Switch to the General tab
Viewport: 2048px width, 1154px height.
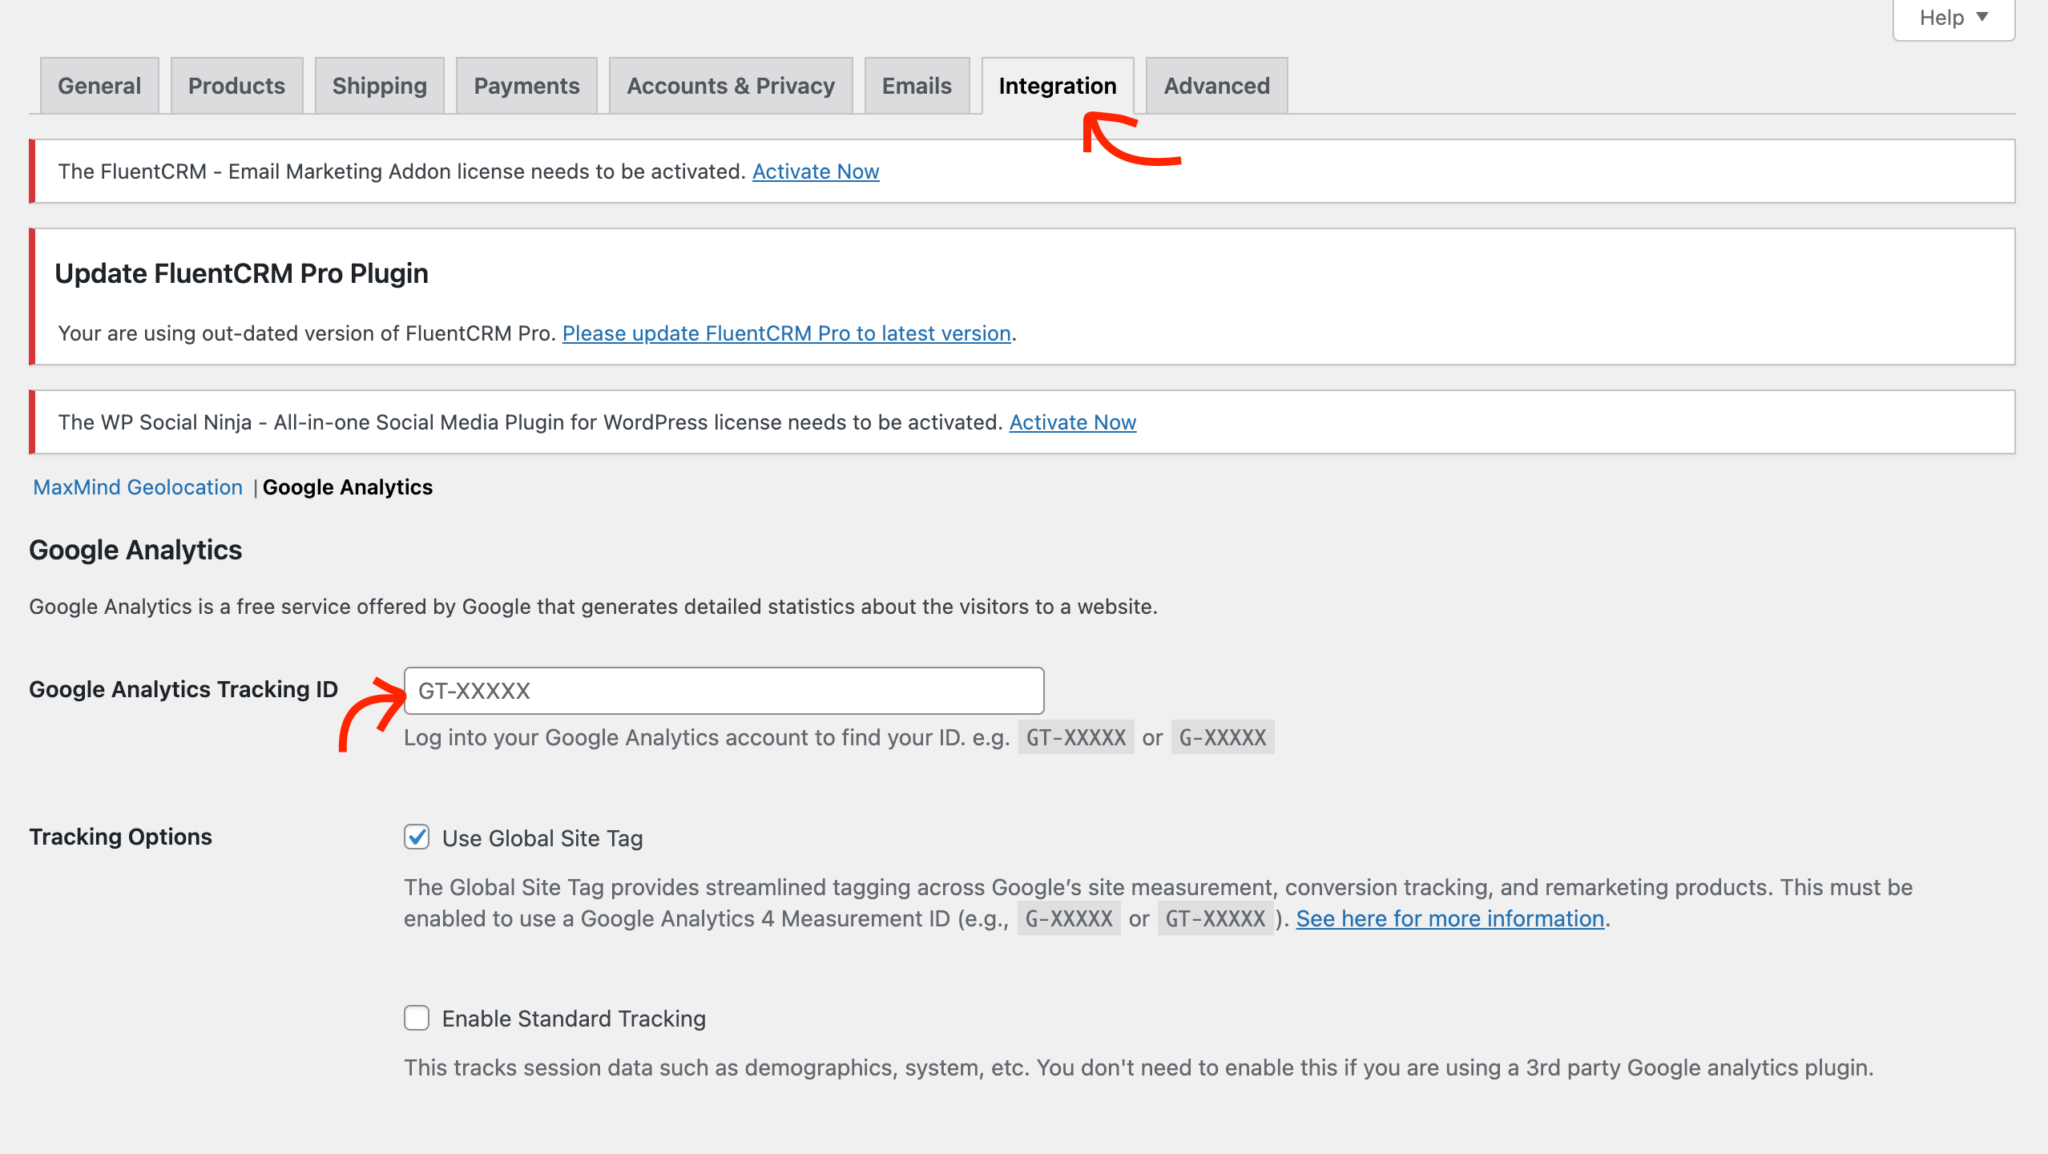[x=99, y=85]
